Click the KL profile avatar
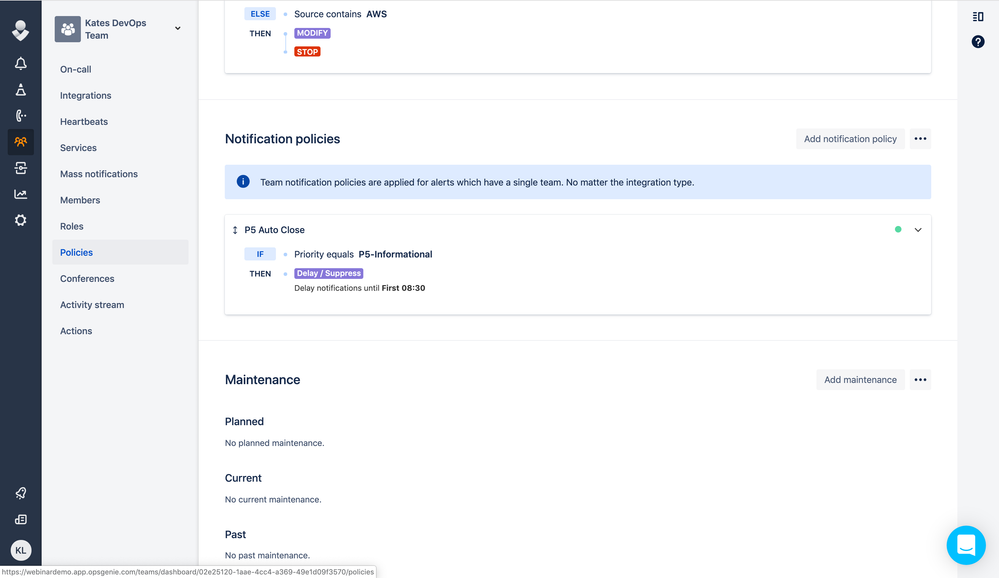 coord(20,550)
